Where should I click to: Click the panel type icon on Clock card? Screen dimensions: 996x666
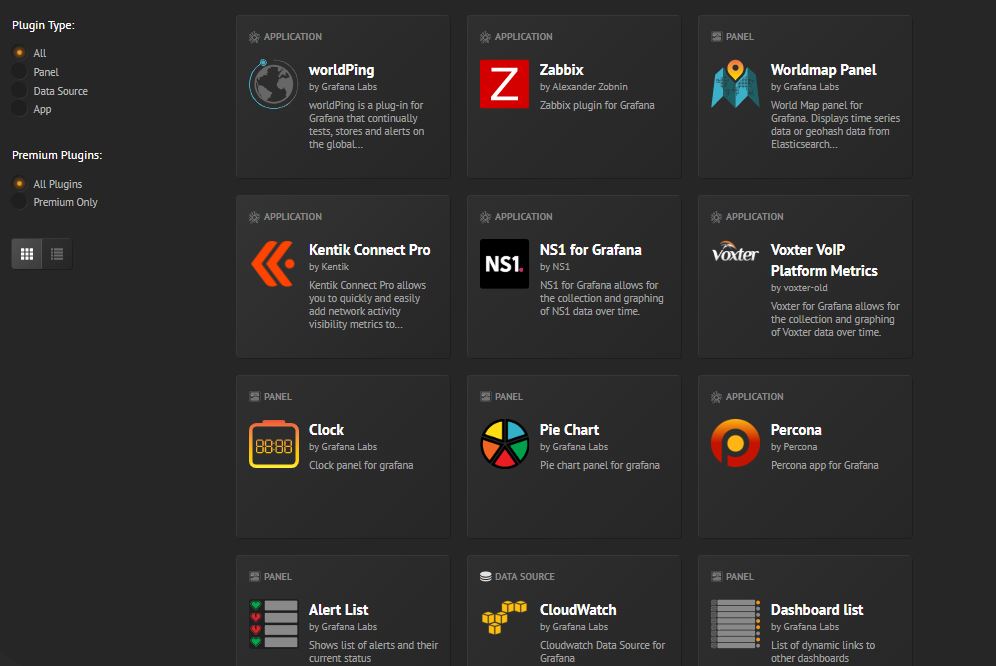click(x=254, y=397)
